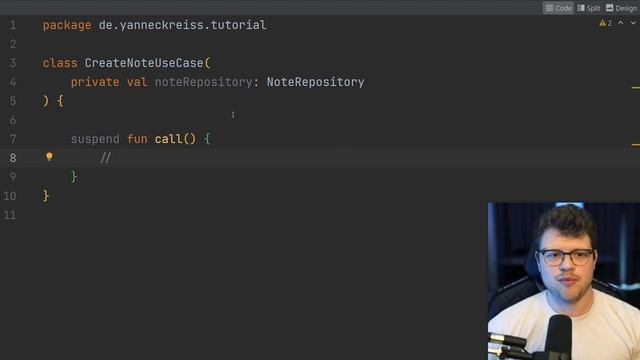Screen dimensions: 640x360
Task: Switch editor to Code view
Action: click(x=558, y=8)
